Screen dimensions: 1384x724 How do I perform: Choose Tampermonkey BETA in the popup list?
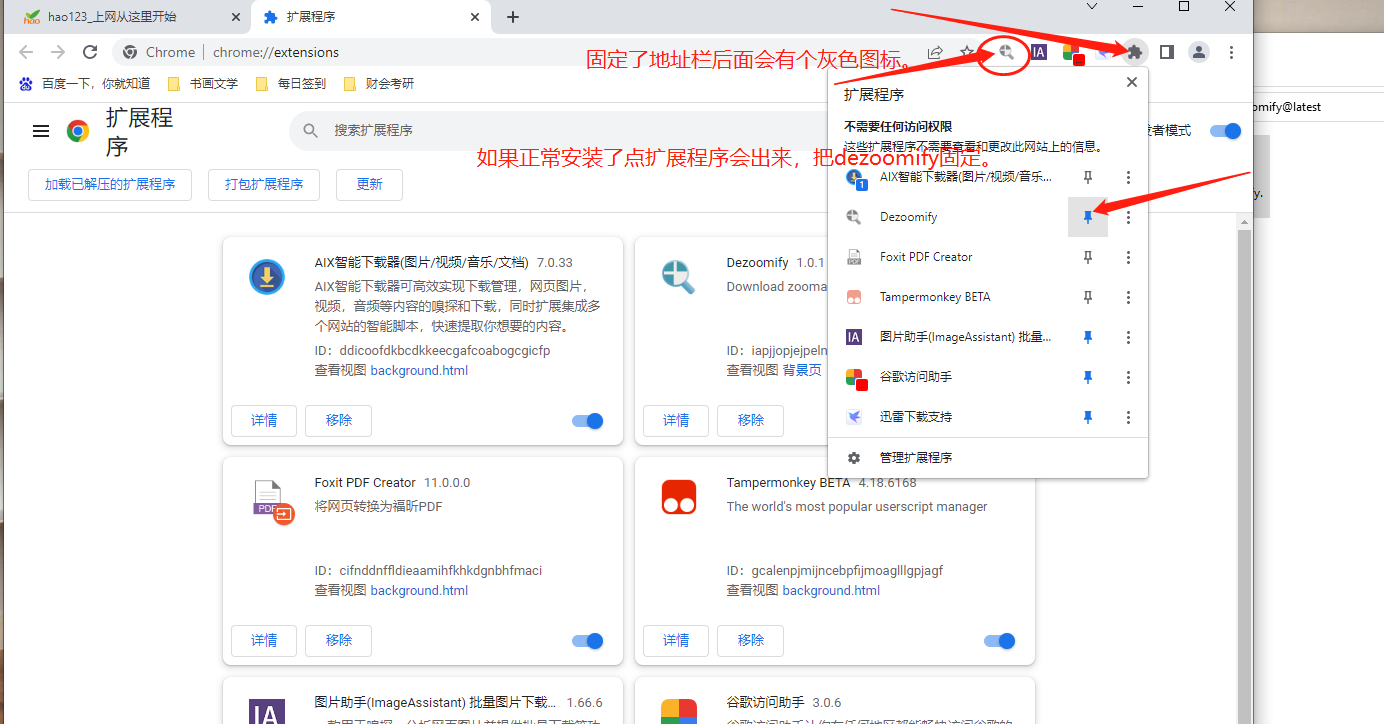[948, 297]
